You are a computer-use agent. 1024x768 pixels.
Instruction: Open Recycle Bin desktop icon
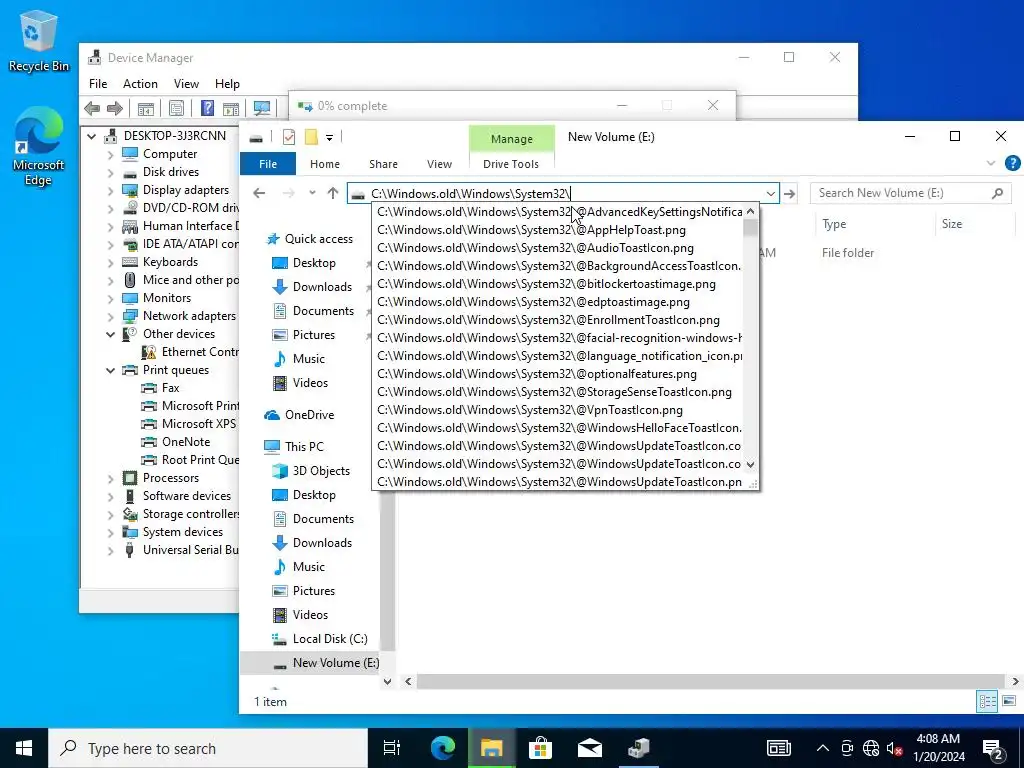tap(39, 42)
